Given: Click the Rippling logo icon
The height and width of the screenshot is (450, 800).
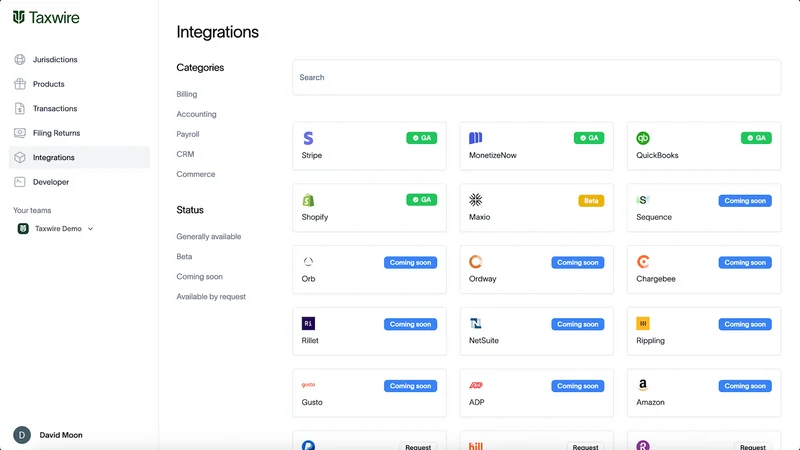Looking at the screenshot, I should (643, 323).
